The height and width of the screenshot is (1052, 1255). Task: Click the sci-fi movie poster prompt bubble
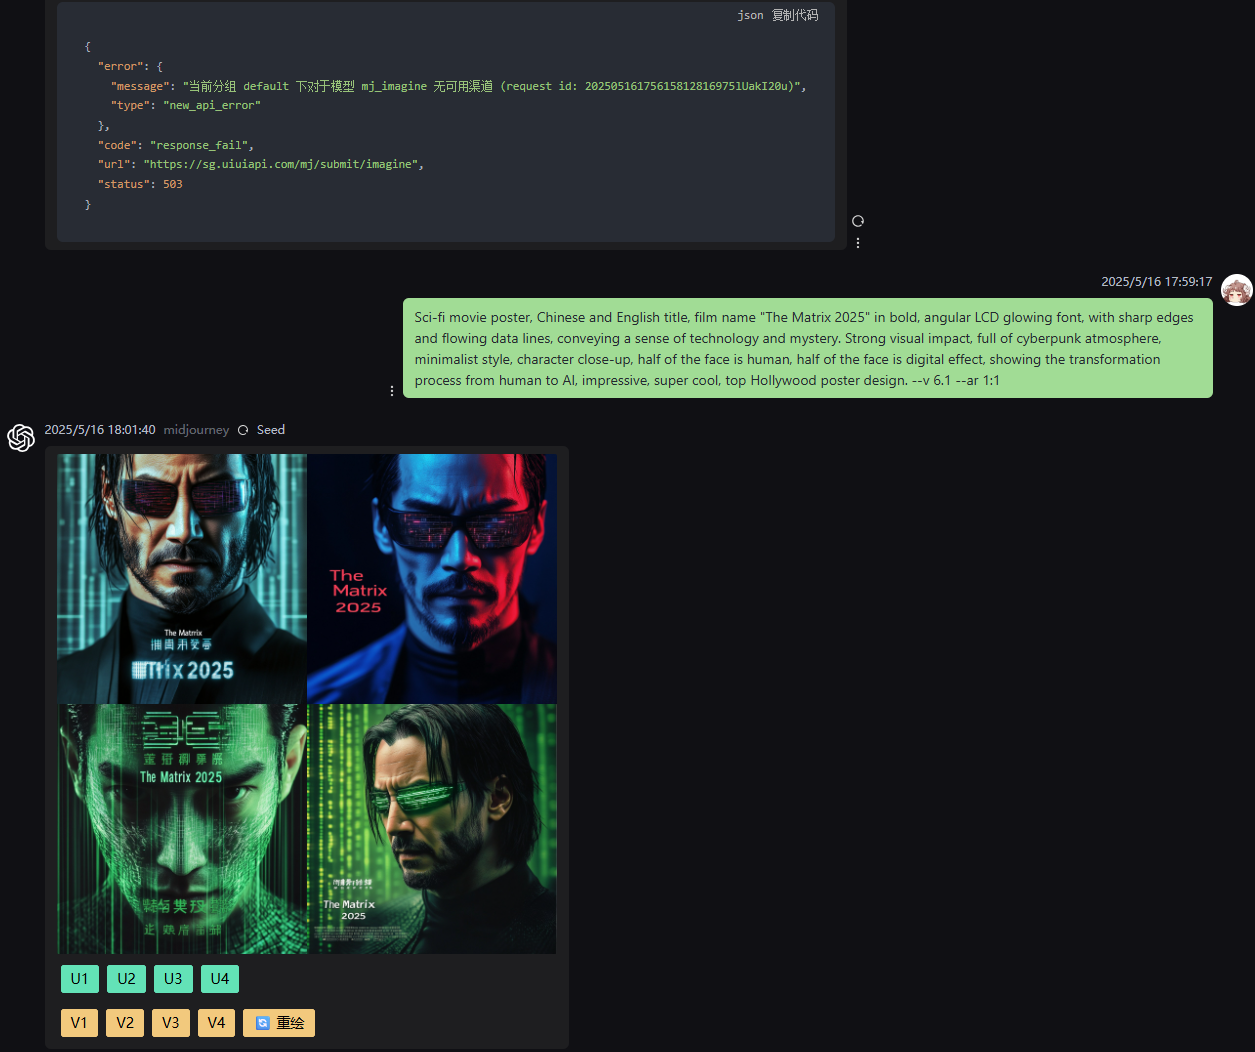[808, 349]
